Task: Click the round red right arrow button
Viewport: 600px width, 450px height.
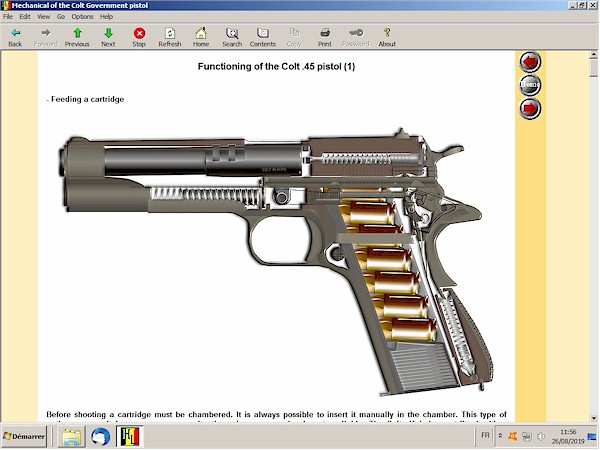Action: tap(530, 108)
